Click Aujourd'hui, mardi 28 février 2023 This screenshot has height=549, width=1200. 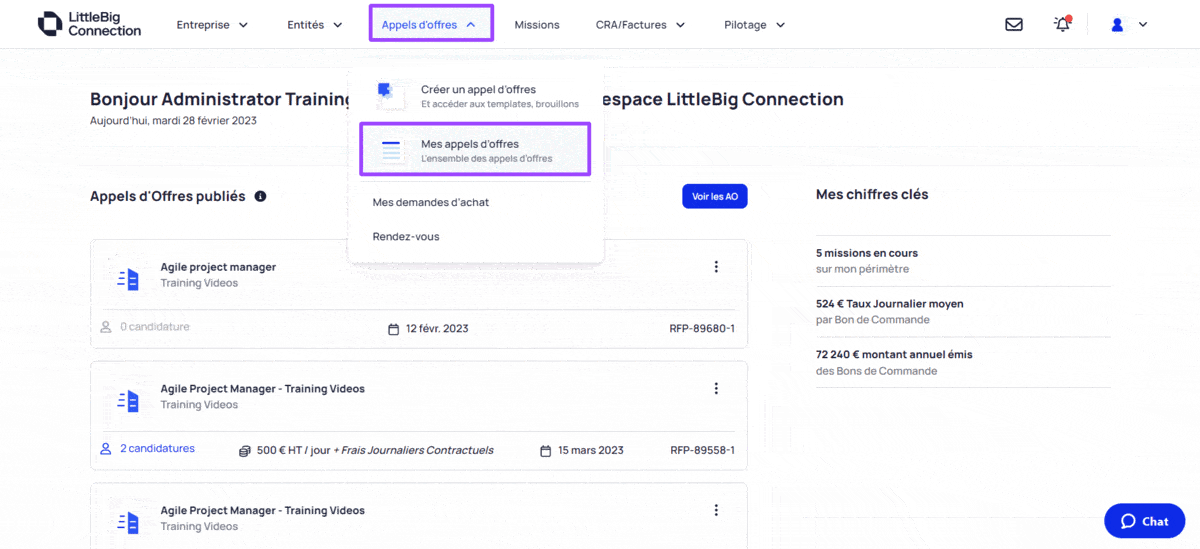173,120
